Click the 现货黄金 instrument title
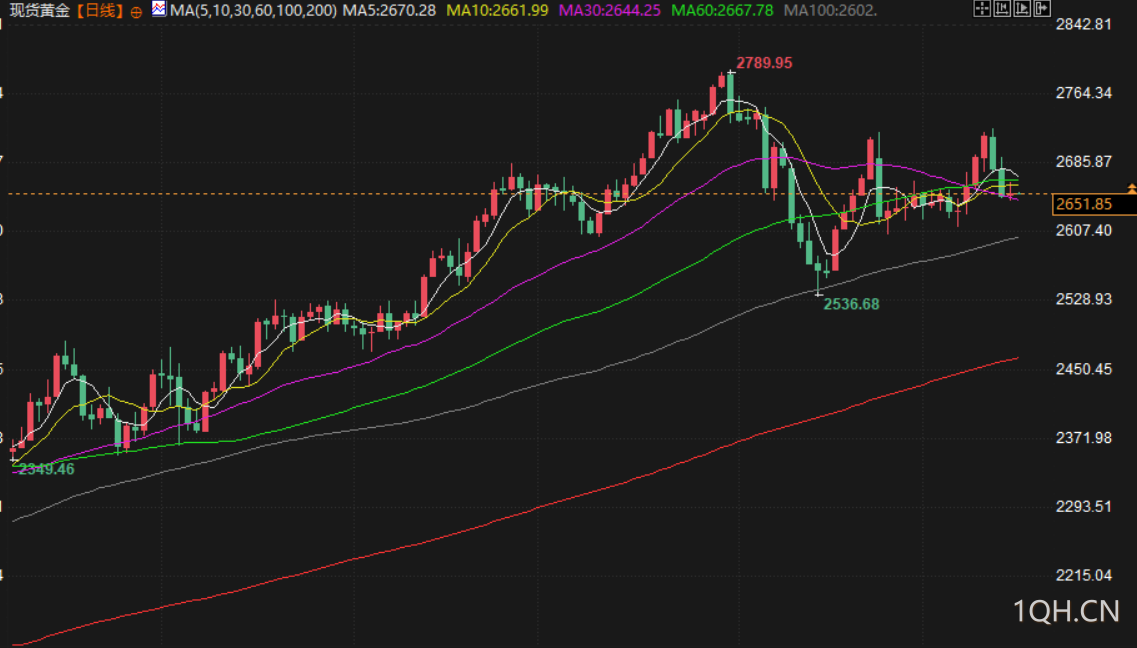The width and height of the screenshot is (1137, 648). (x=39, y=11)
